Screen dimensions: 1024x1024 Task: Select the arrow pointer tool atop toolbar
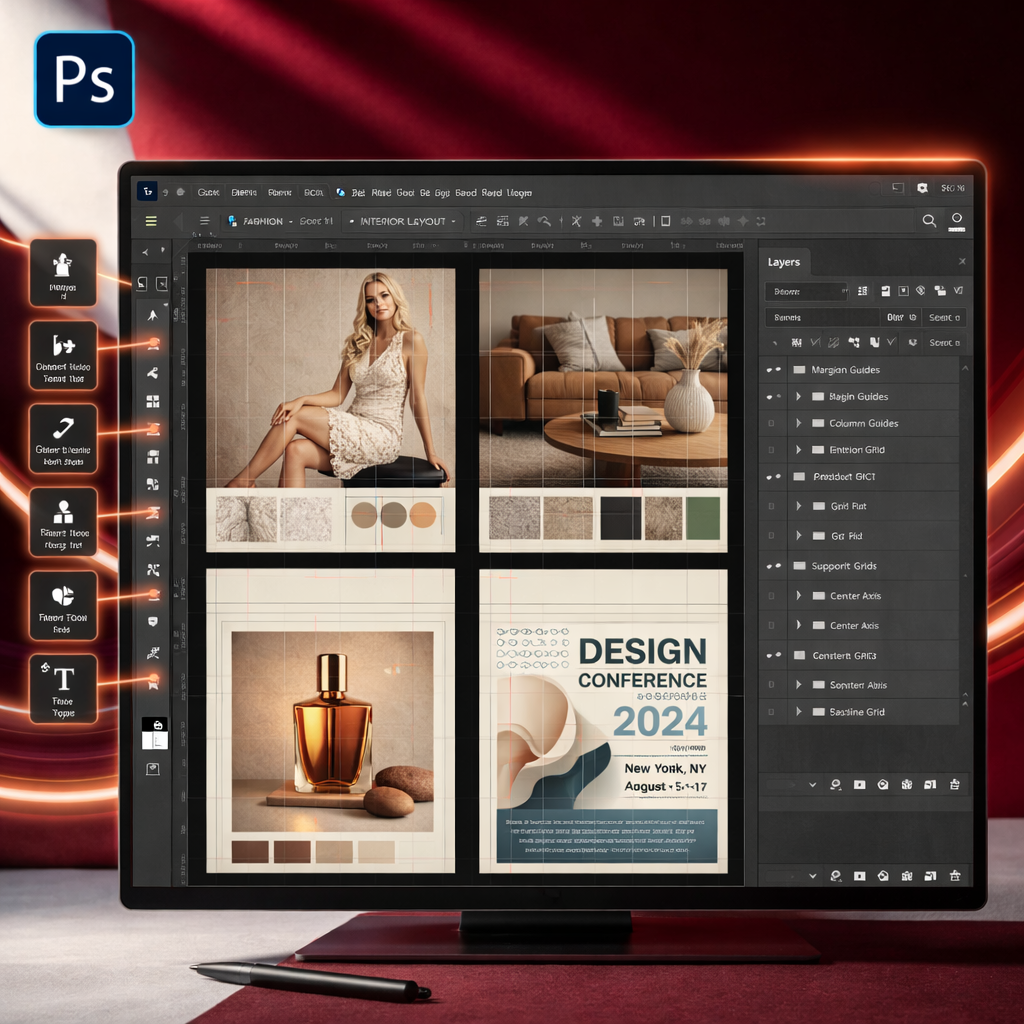[153, 315]
